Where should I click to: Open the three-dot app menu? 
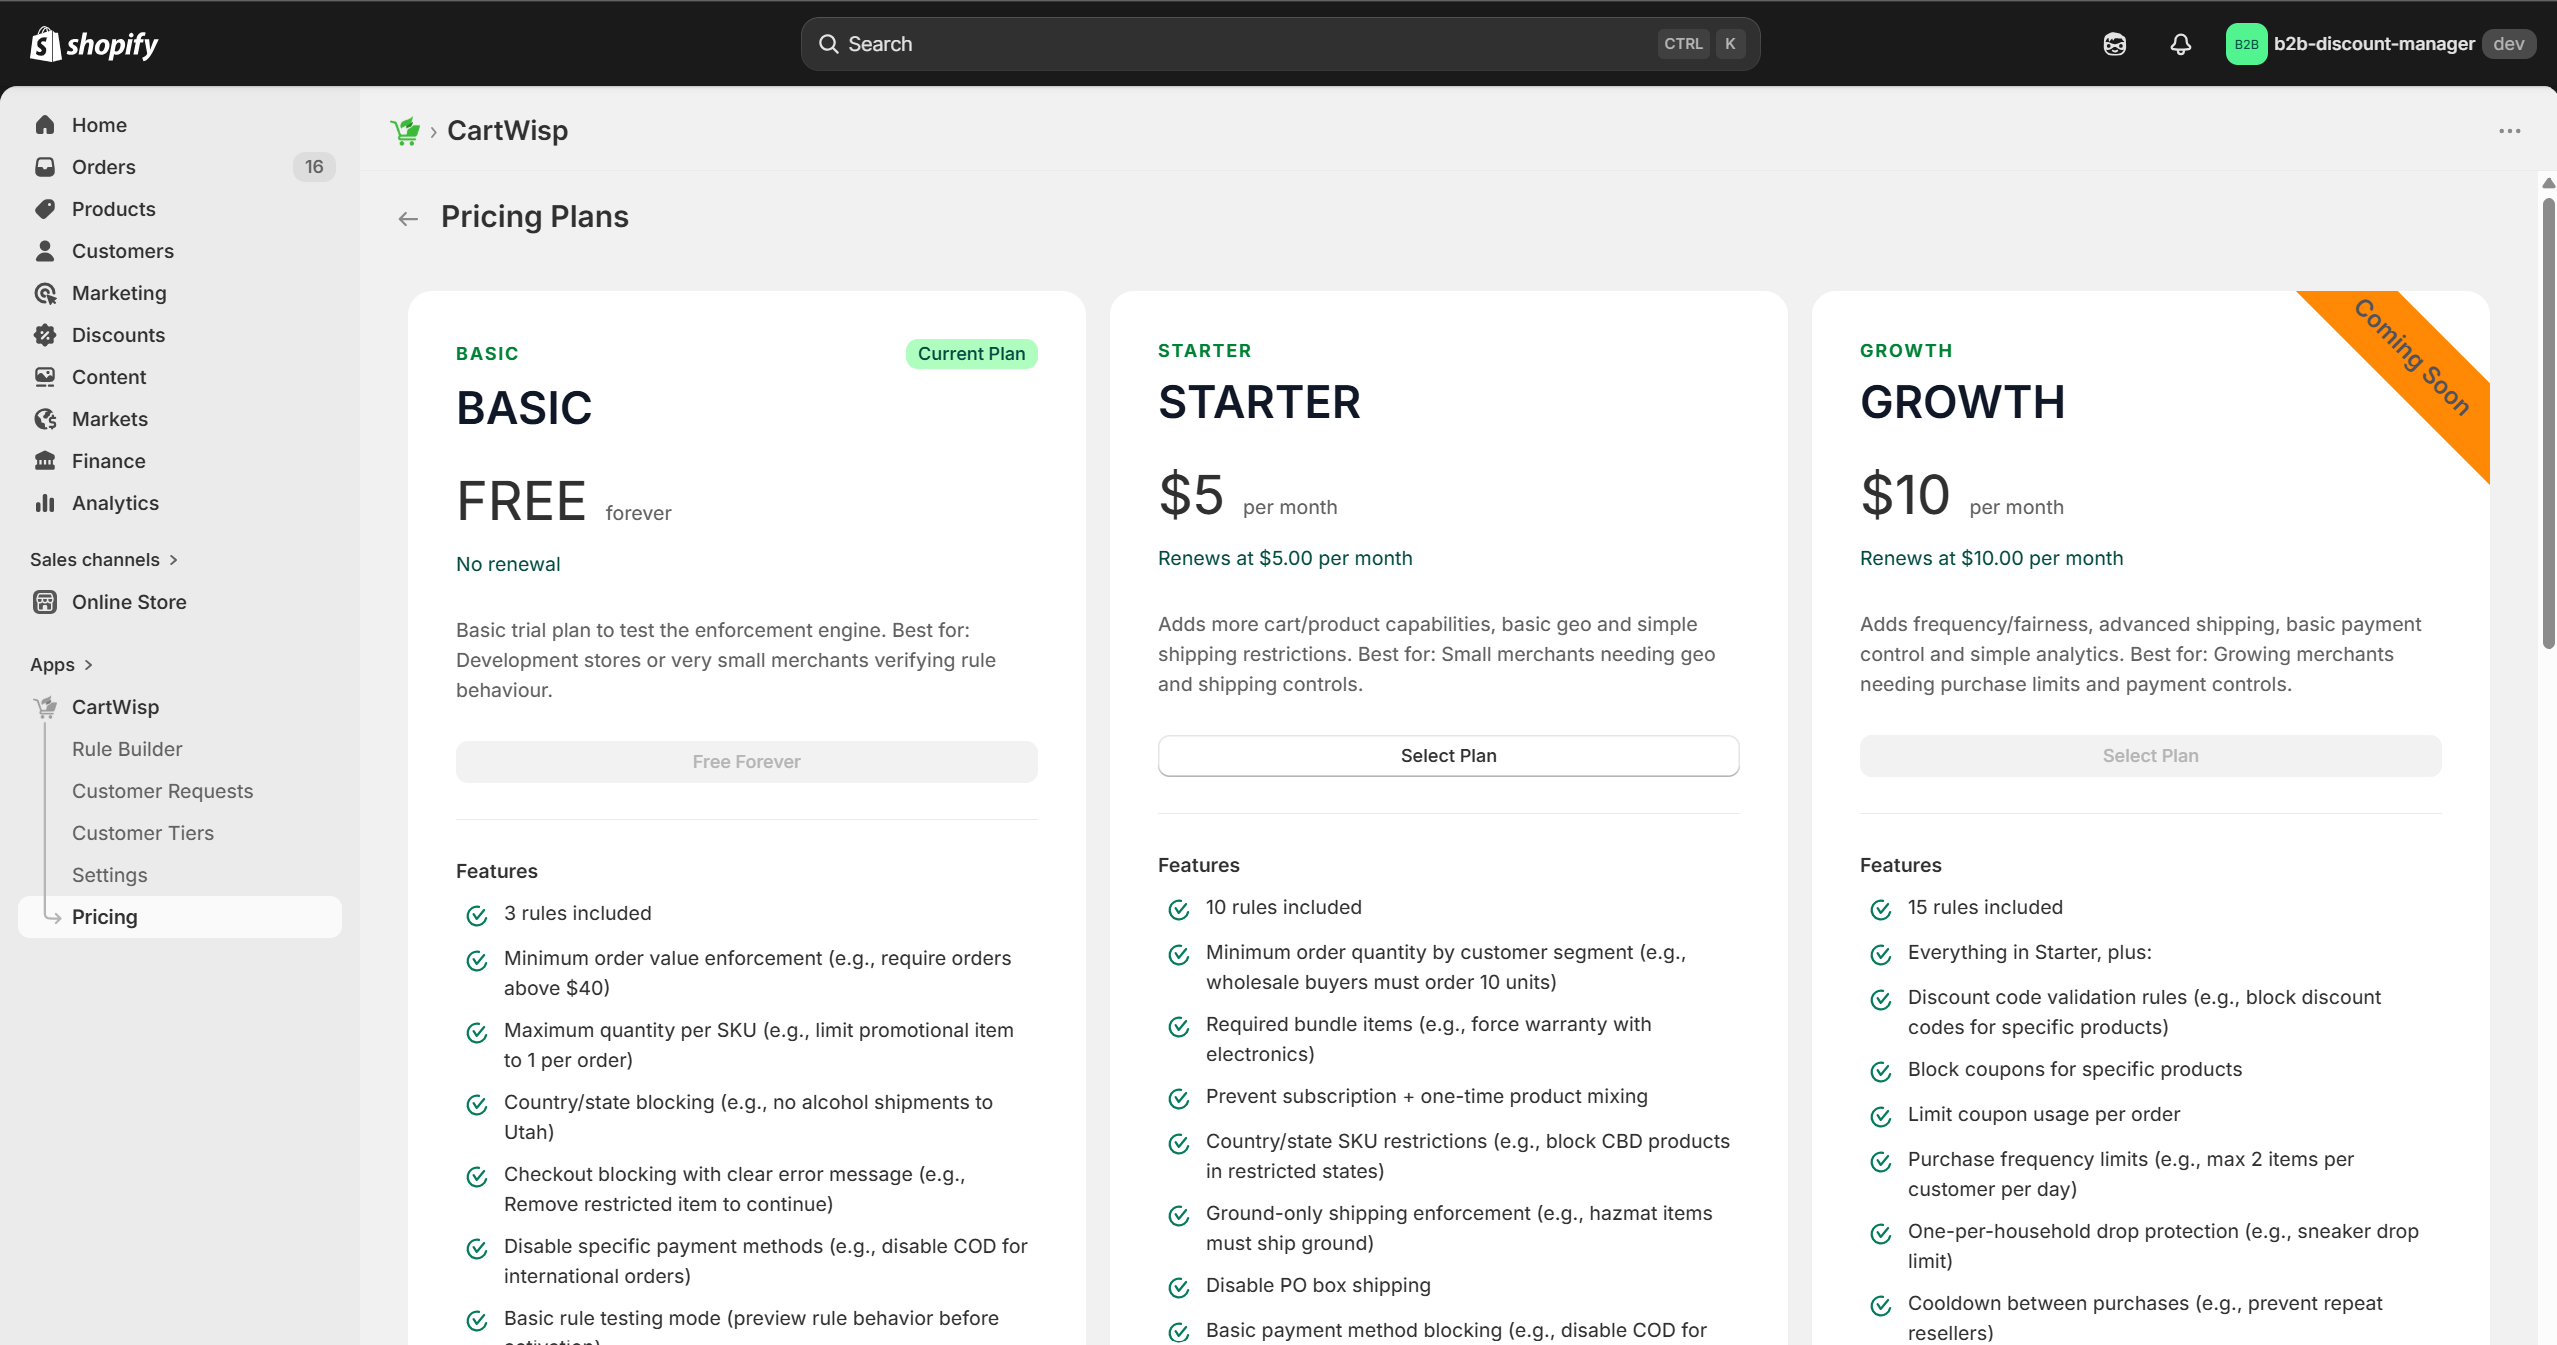(x=2509, y=131)
